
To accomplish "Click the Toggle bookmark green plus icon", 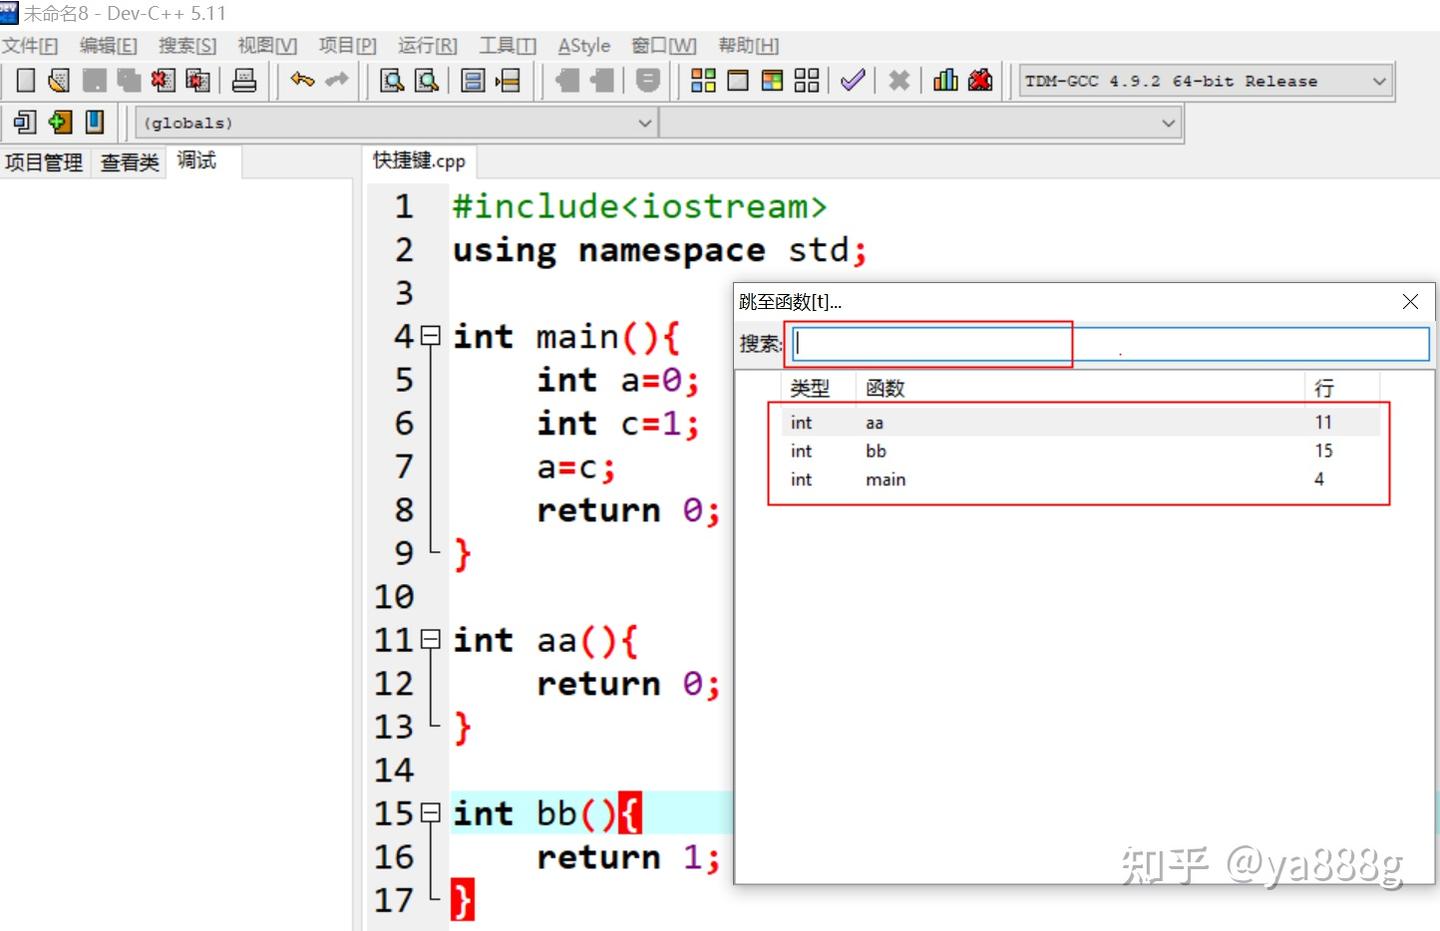I will (60, 122).
